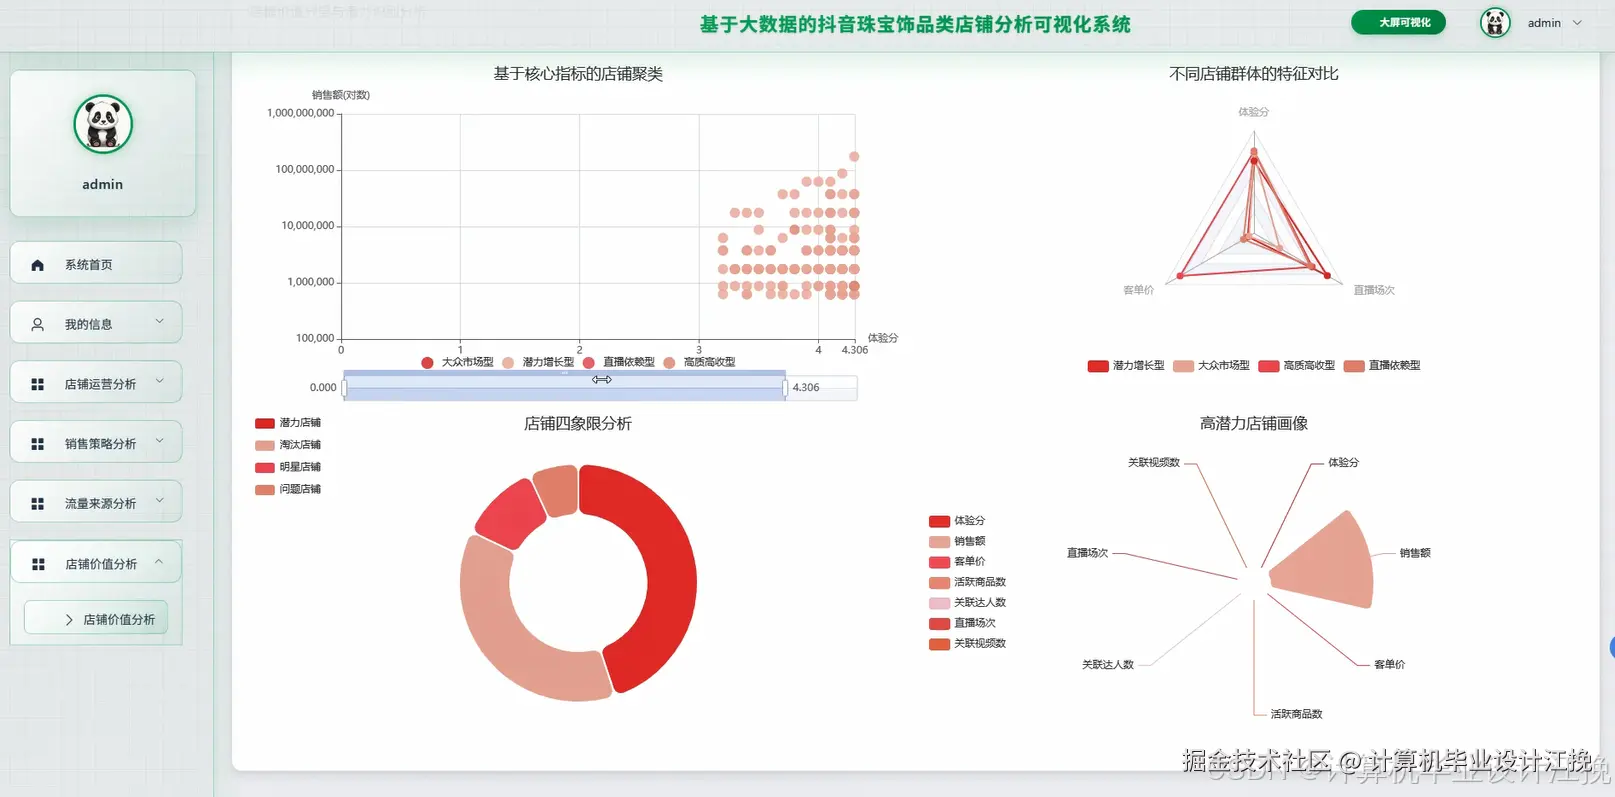Image resolution: width=1615 pixels, height=797 pixels.
Task: Toggle 体验分 in the 高潜力店铺画像 legend
Action: pyautogui.click(x=957, y=521)
